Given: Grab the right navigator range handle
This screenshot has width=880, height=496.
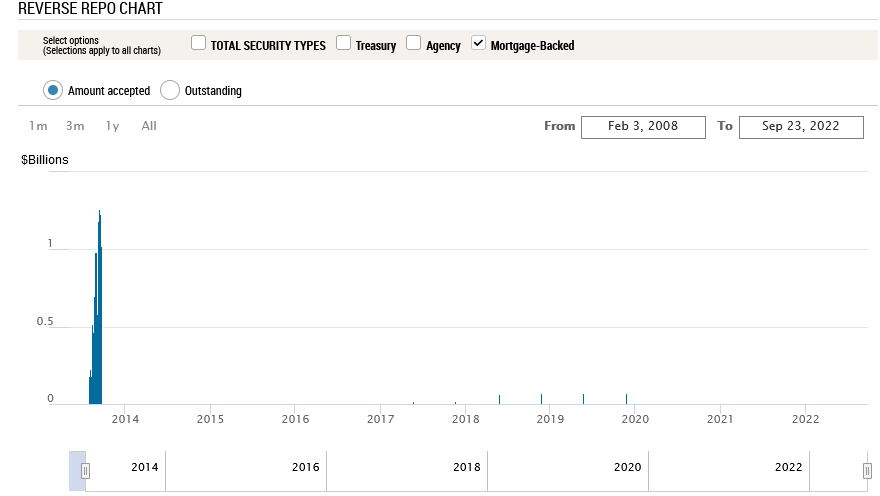Looking at the screenshot, I should (x=867, y=471).
